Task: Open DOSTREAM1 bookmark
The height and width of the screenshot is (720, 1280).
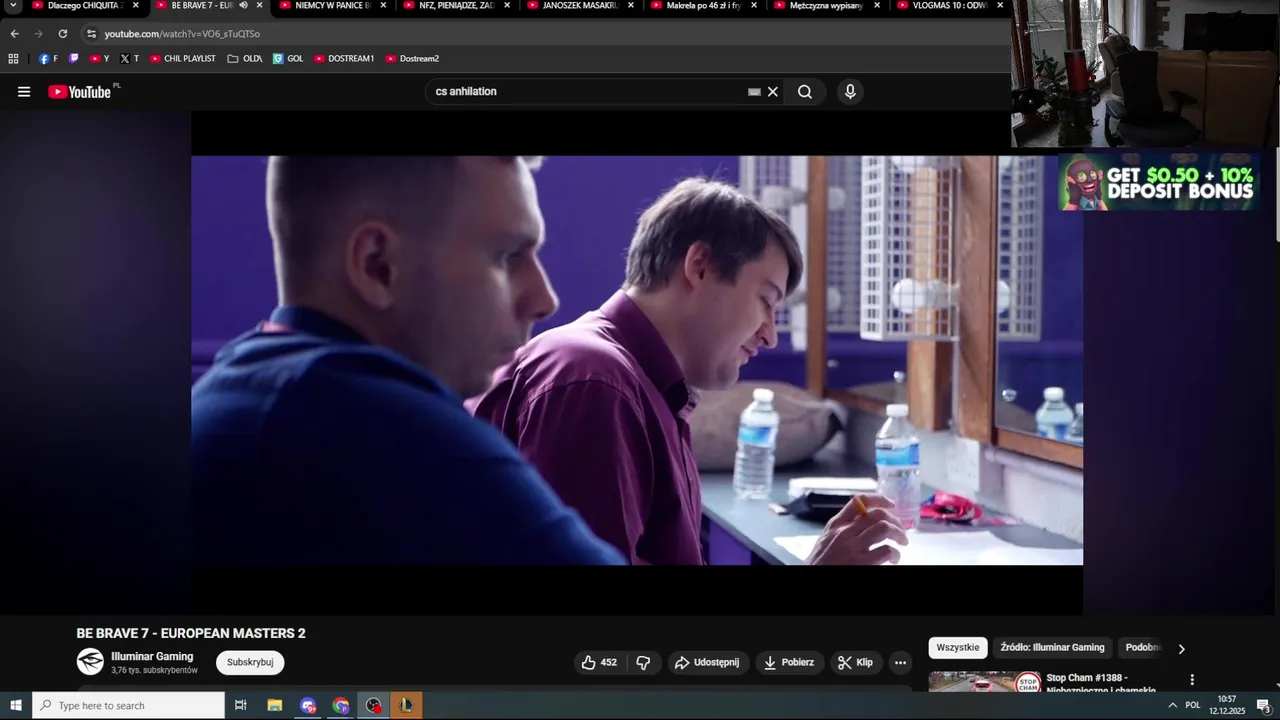Action: [x=344, y=59]
